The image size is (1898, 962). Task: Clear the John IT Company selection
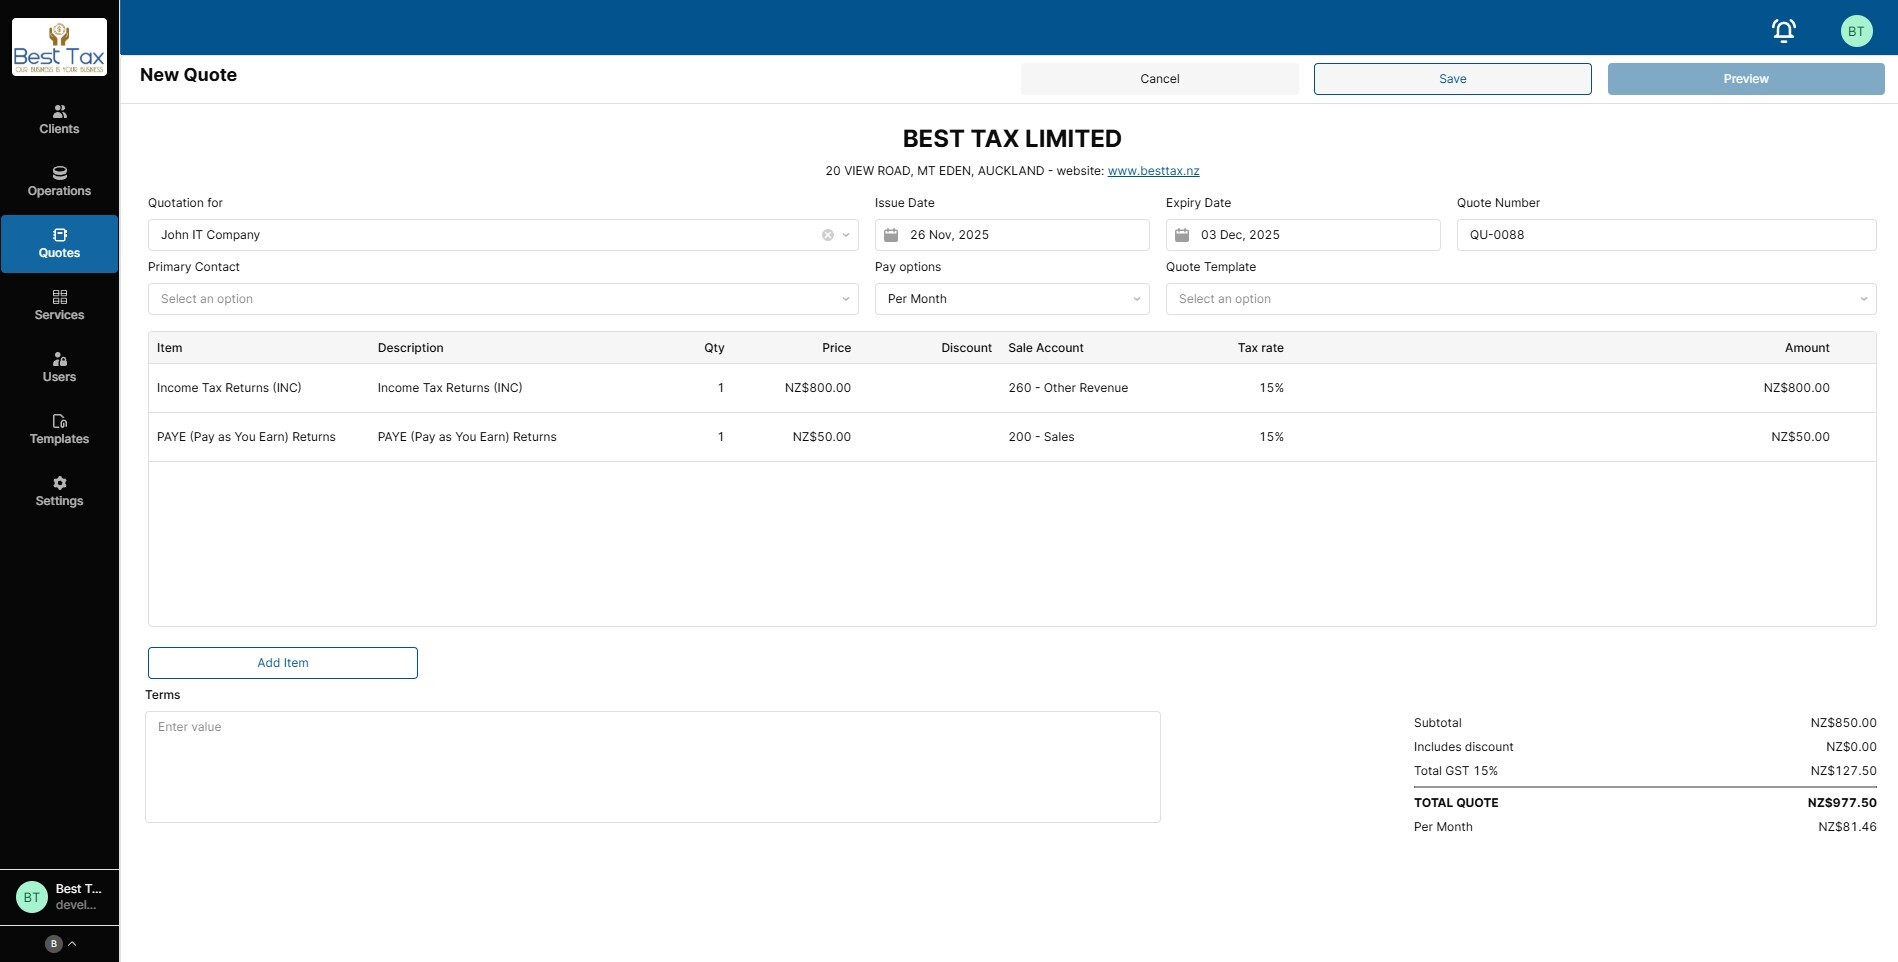click(828, 235)
